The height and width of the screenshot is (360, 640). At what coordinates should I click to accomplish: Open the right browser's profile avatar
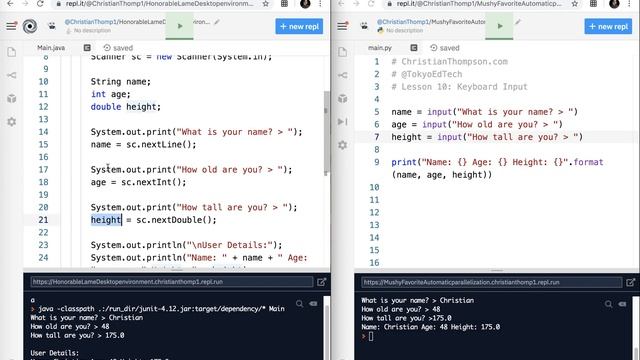[614, 4]
